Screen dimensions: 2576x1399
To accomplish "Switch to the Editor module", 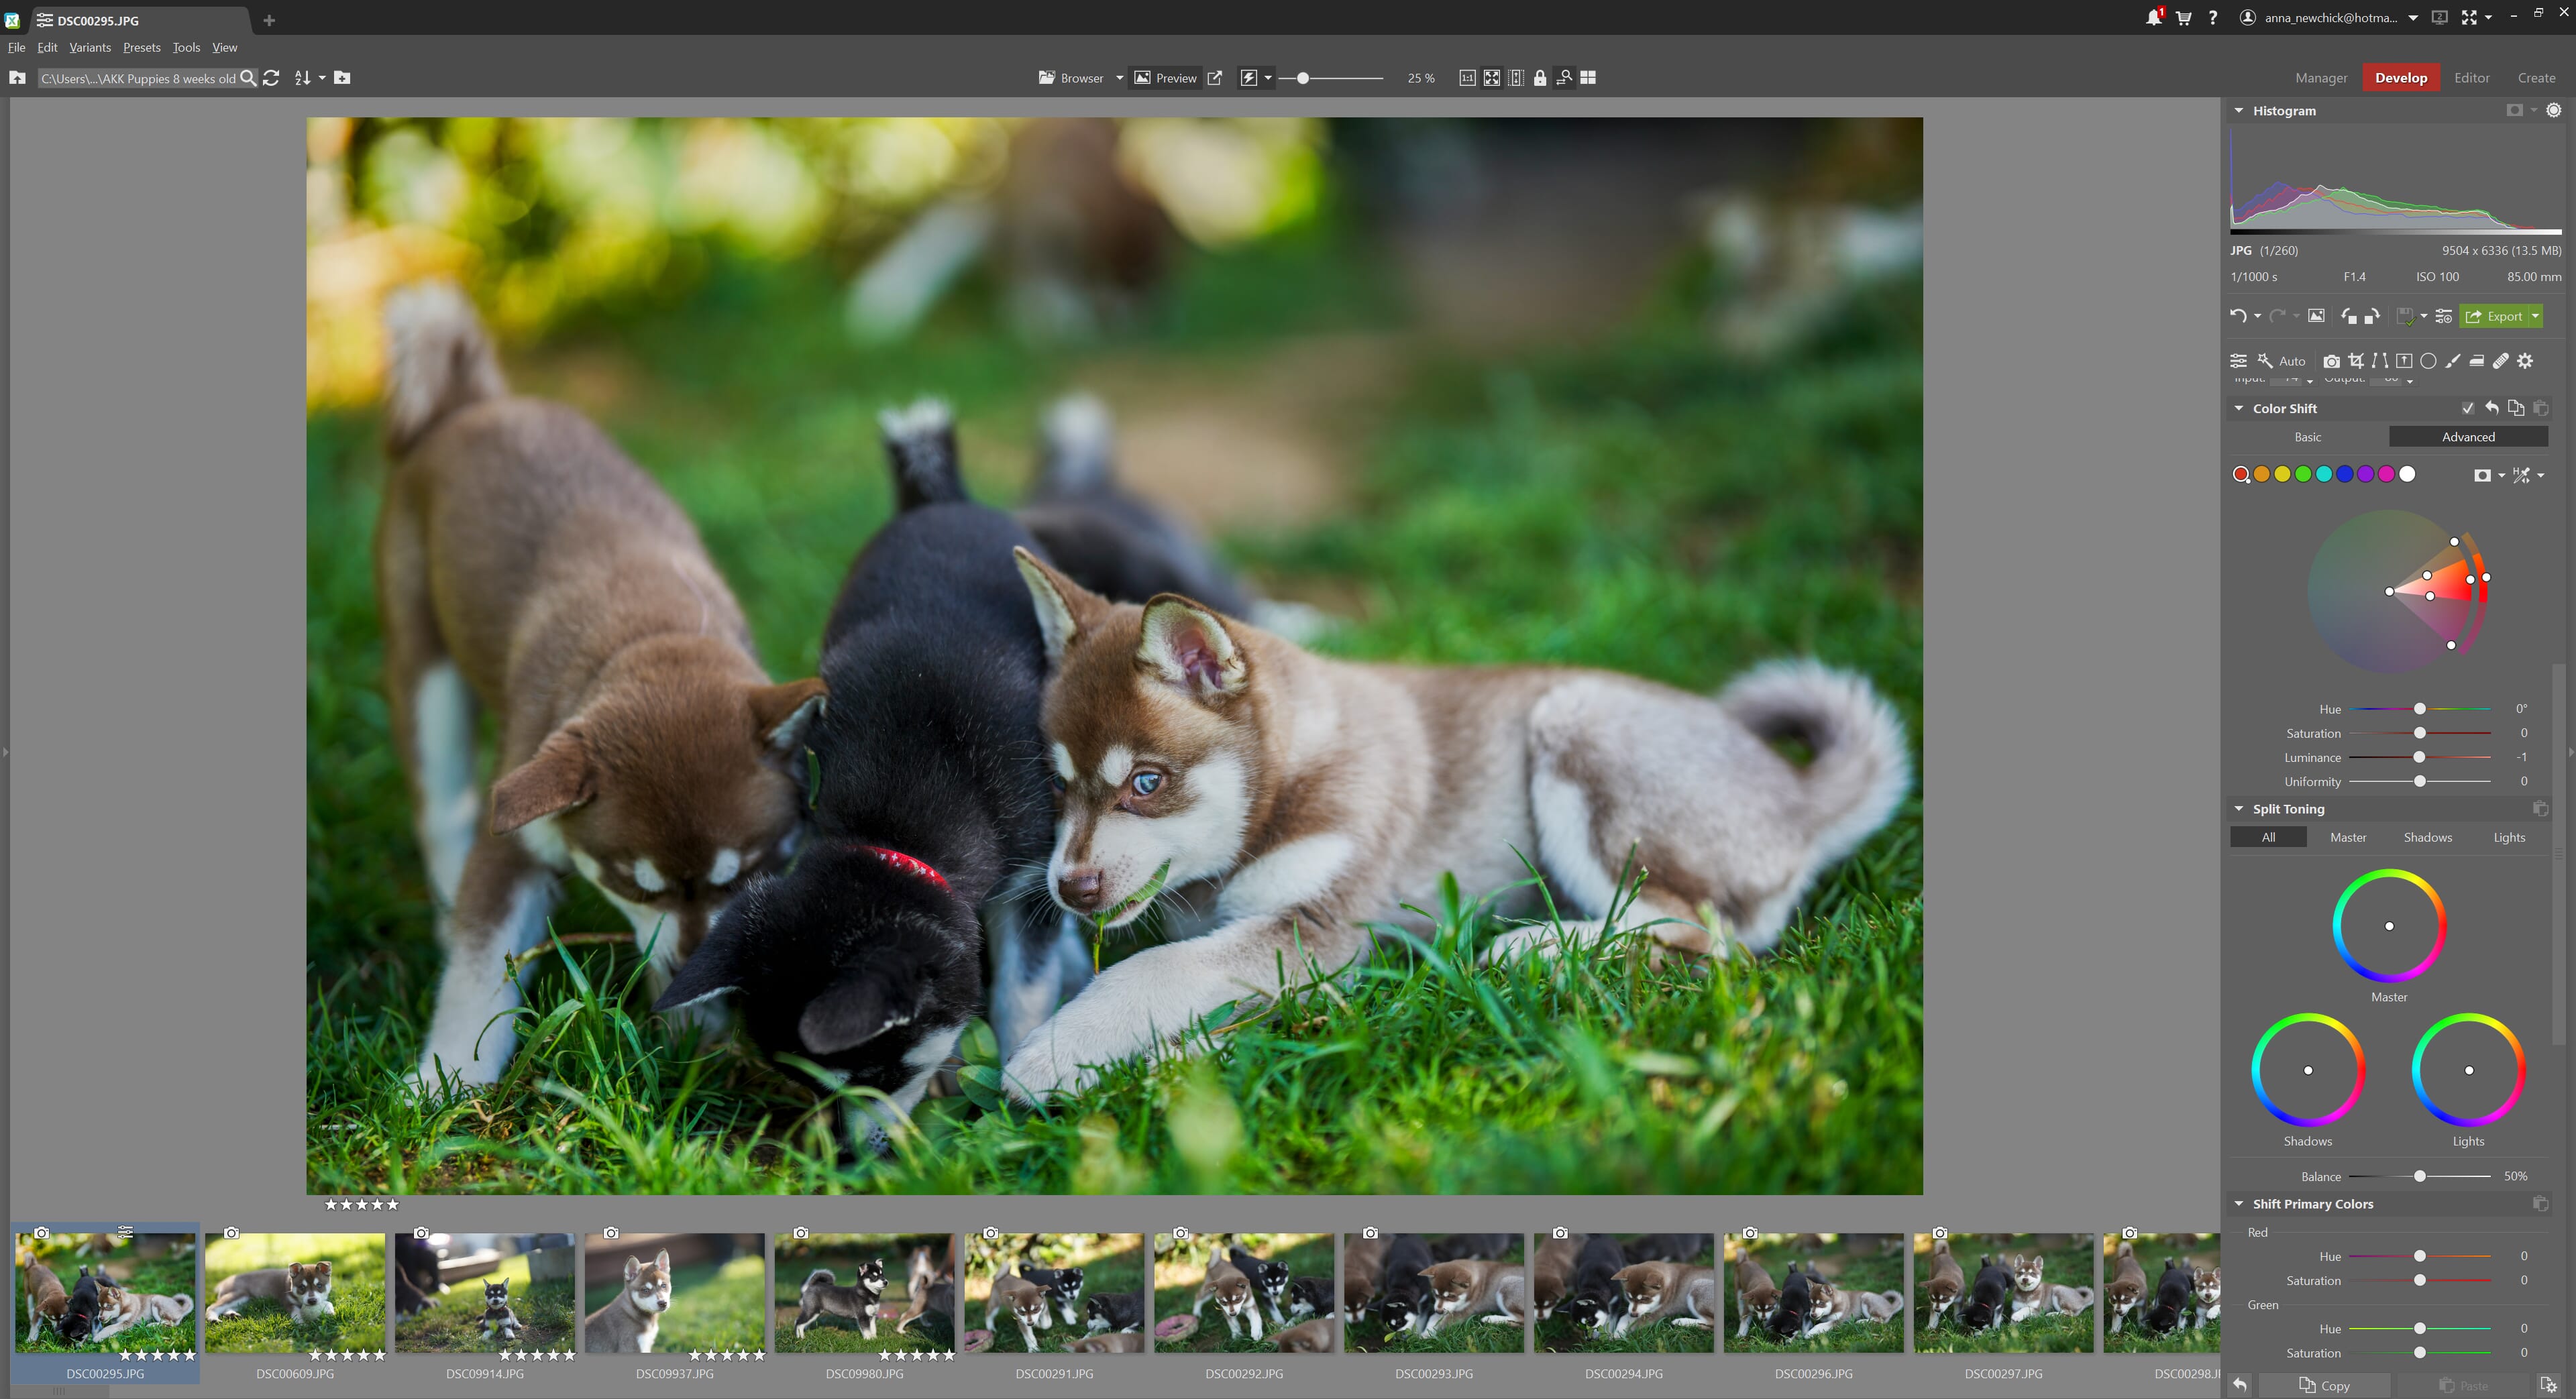I will [2471, 78].
